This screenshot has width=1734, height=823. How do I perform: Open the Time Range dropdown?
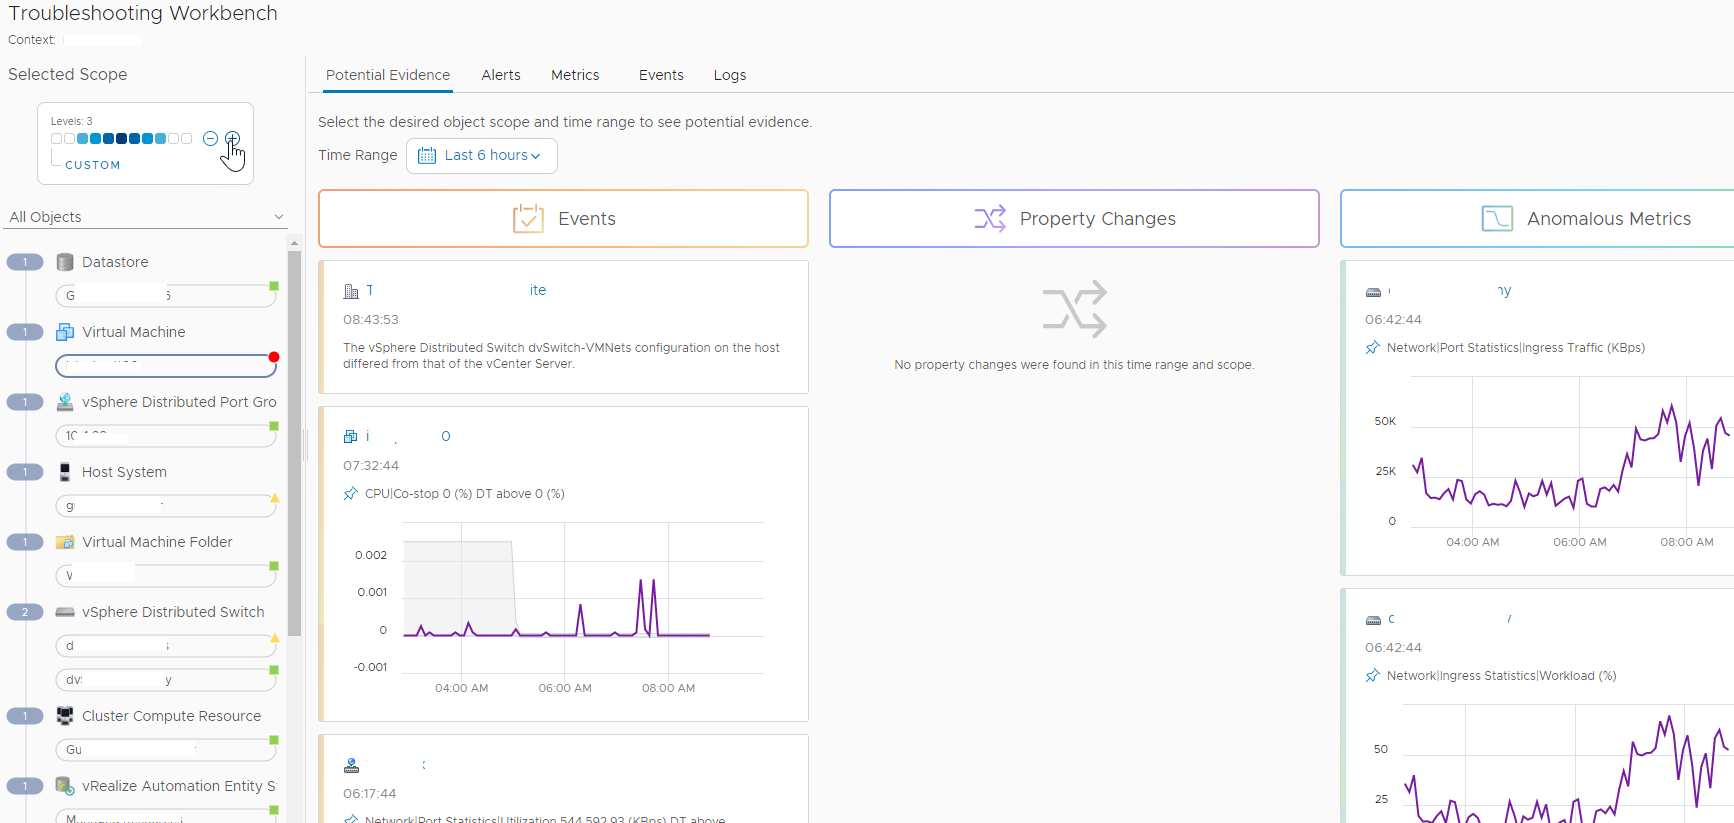pyautogui.click(x=482, y=156)
